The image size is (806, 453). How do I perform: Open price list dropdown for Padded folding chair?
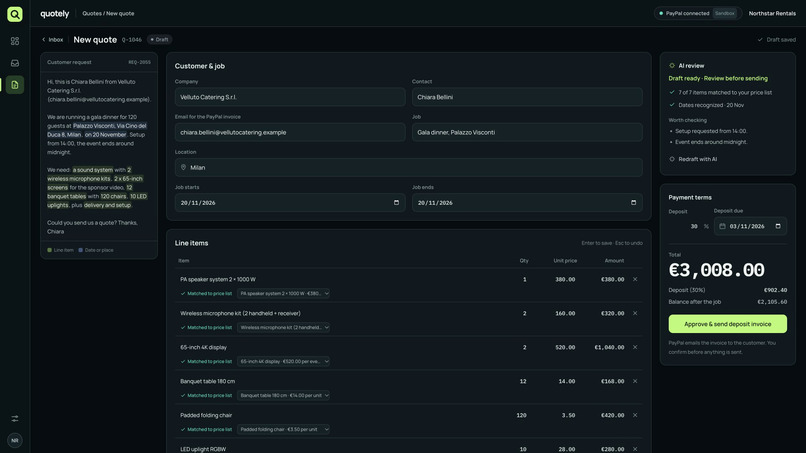[x=283, y=429]
